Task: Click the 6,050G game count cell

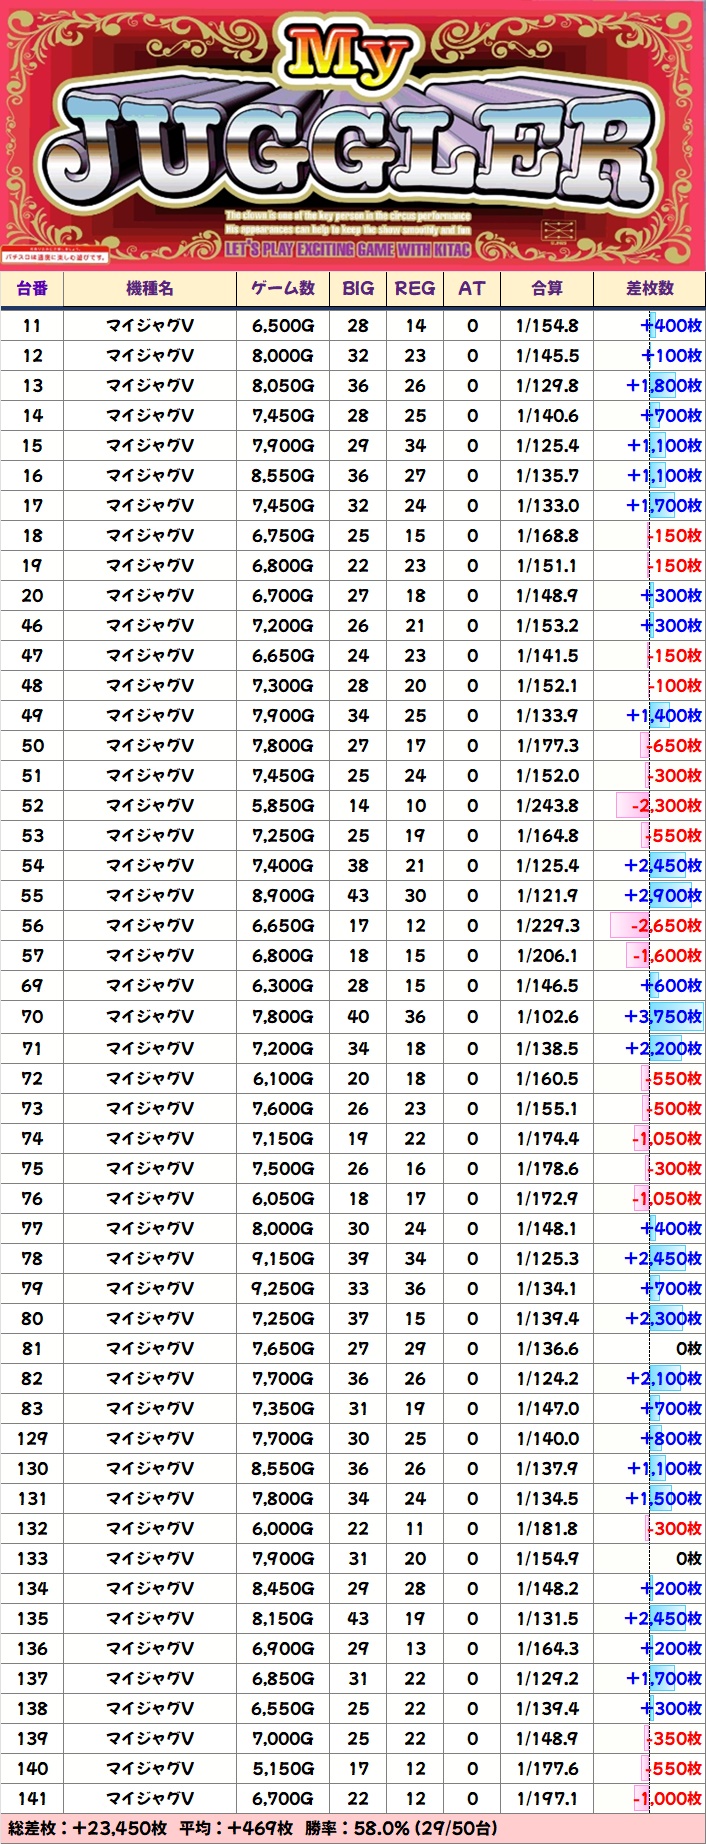Action: click(x=283, y=1199)
